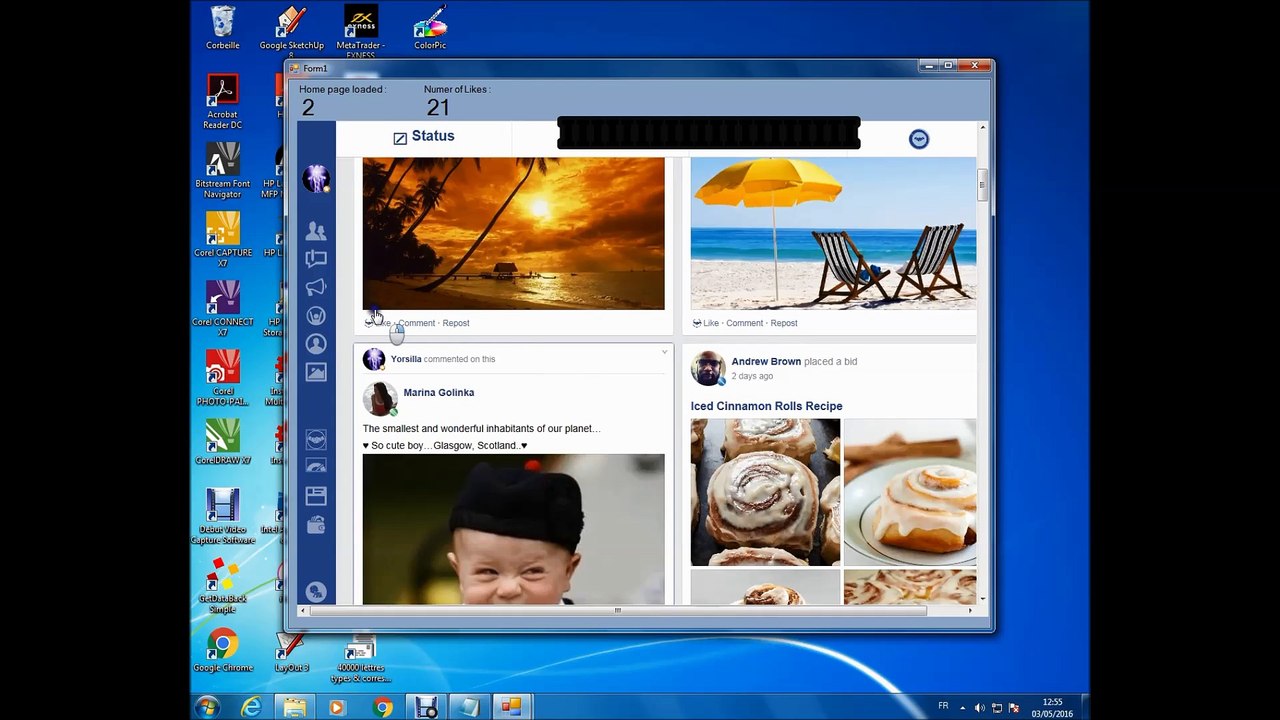The height and width of the screenshot is (720, 1280).
Task: Click the raised-arms person circle sidebar icon
Action: tap(316, 316)
